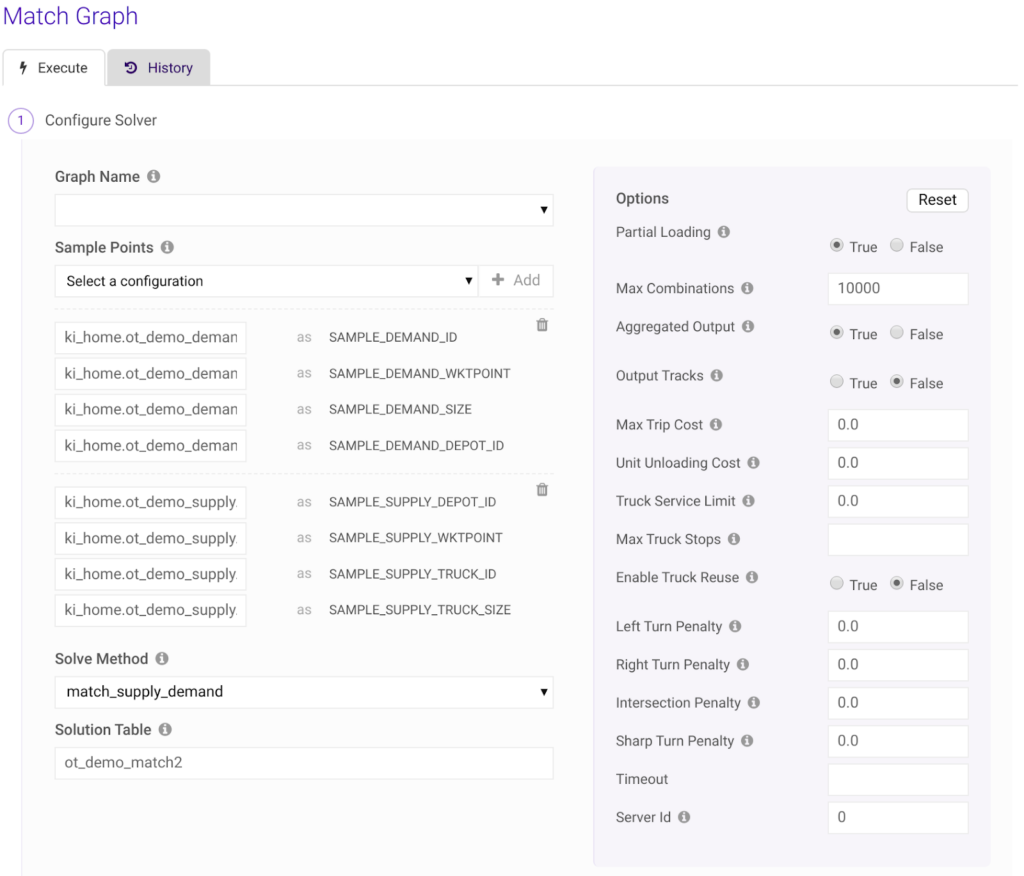Click the Max Combinations info icon

747,289
